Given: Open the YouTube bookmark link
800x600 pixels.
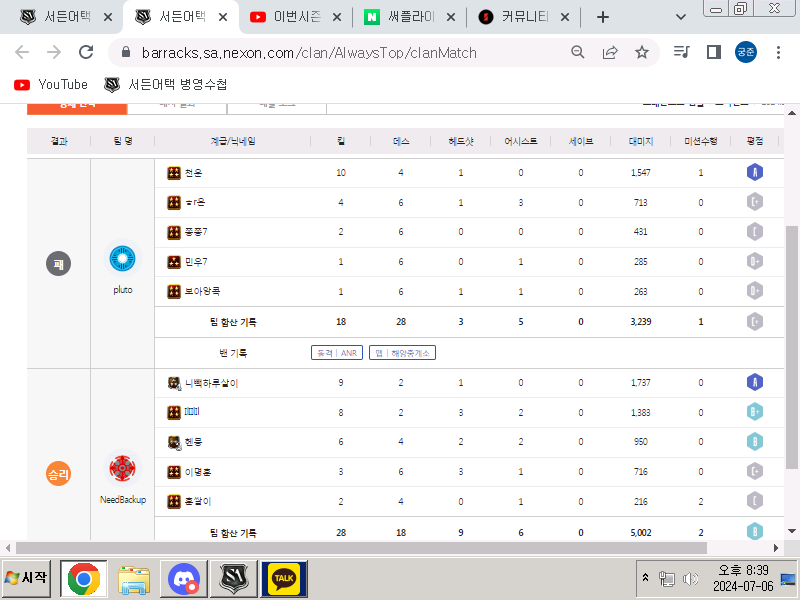Looking at the screenshot, I should tap(51, 85).
